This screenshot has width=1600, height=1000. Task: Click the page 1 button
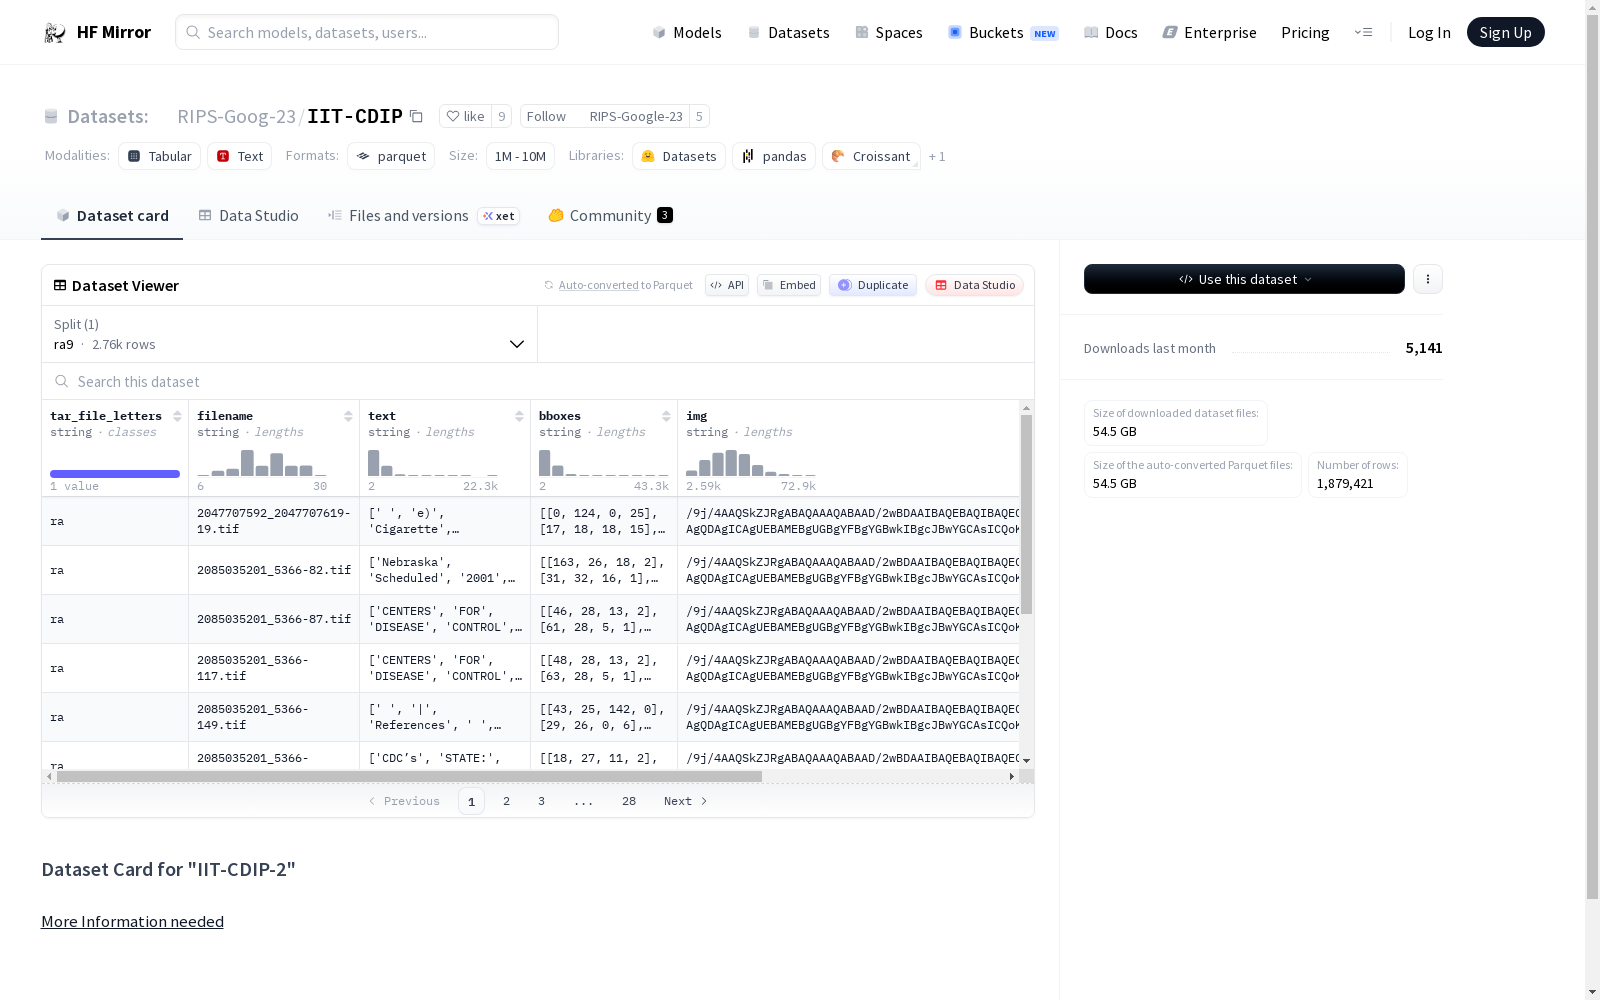[471, 801]
